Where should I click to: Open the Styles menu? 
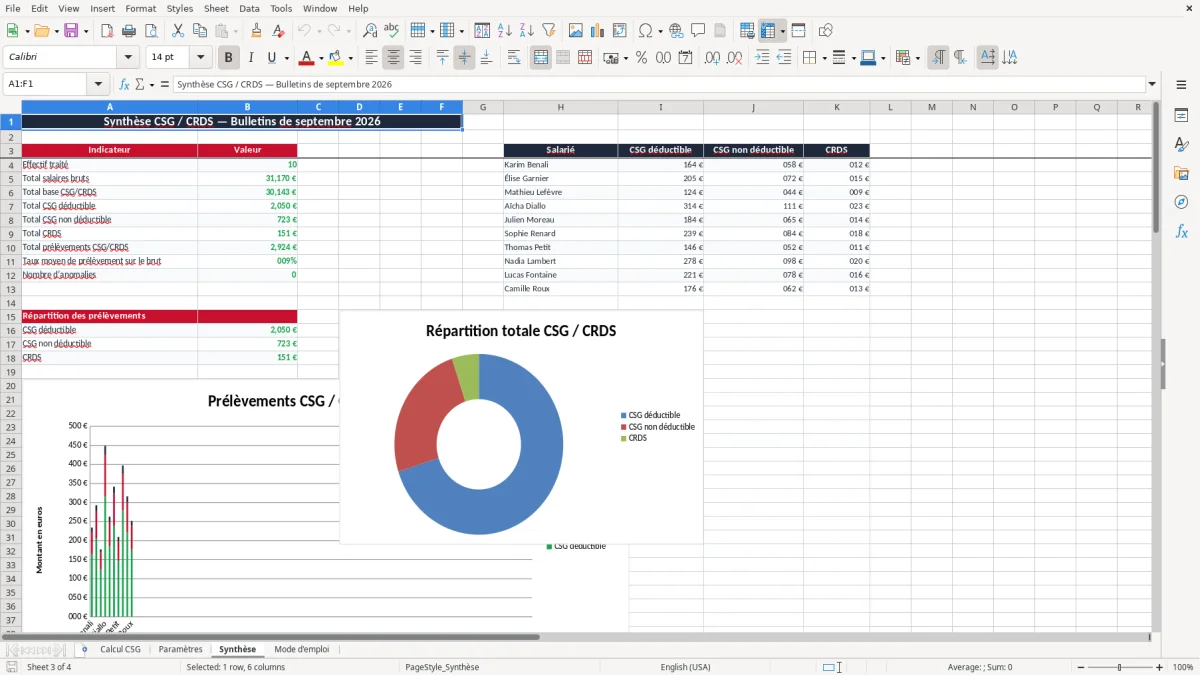180,8
